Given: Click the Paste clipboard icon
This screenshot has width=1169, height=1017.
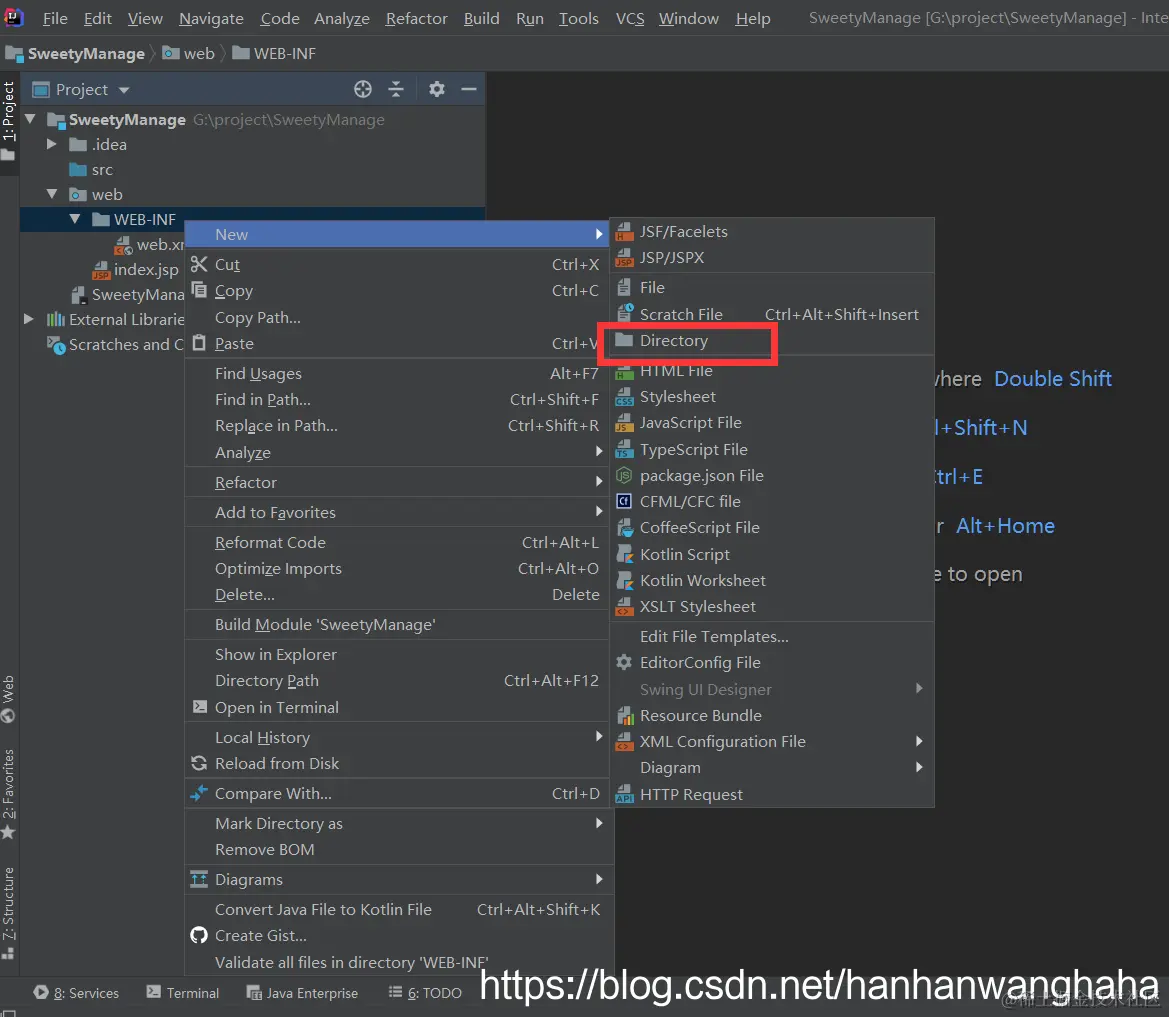Looking at the screenshot, I should coord(198,343).
